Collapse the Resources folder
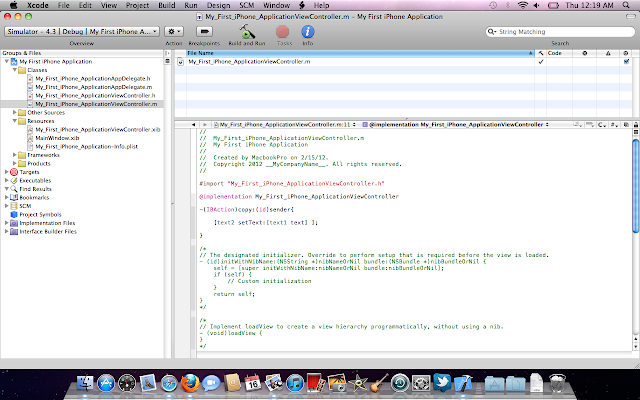This screenshot has width=640, height=400. tap(14, 121)
